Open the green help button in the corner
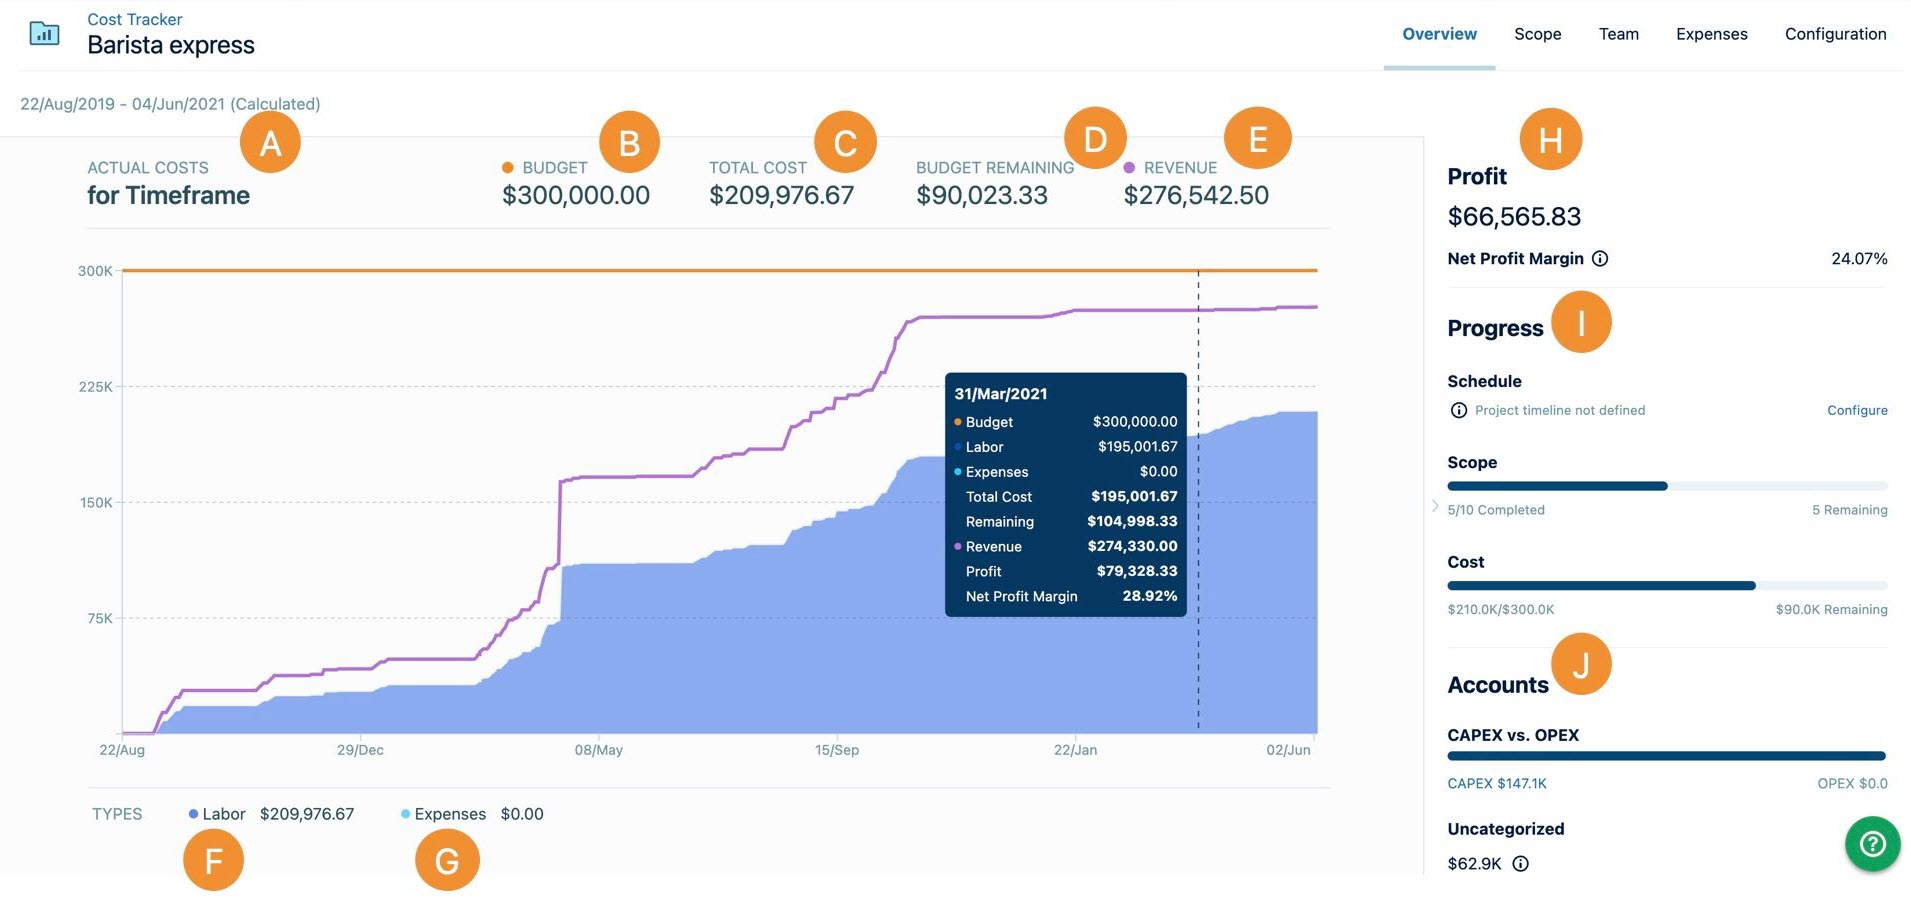Viewport: 1911px width, 897px height. pyautogui.click(x=1872, y=844)
